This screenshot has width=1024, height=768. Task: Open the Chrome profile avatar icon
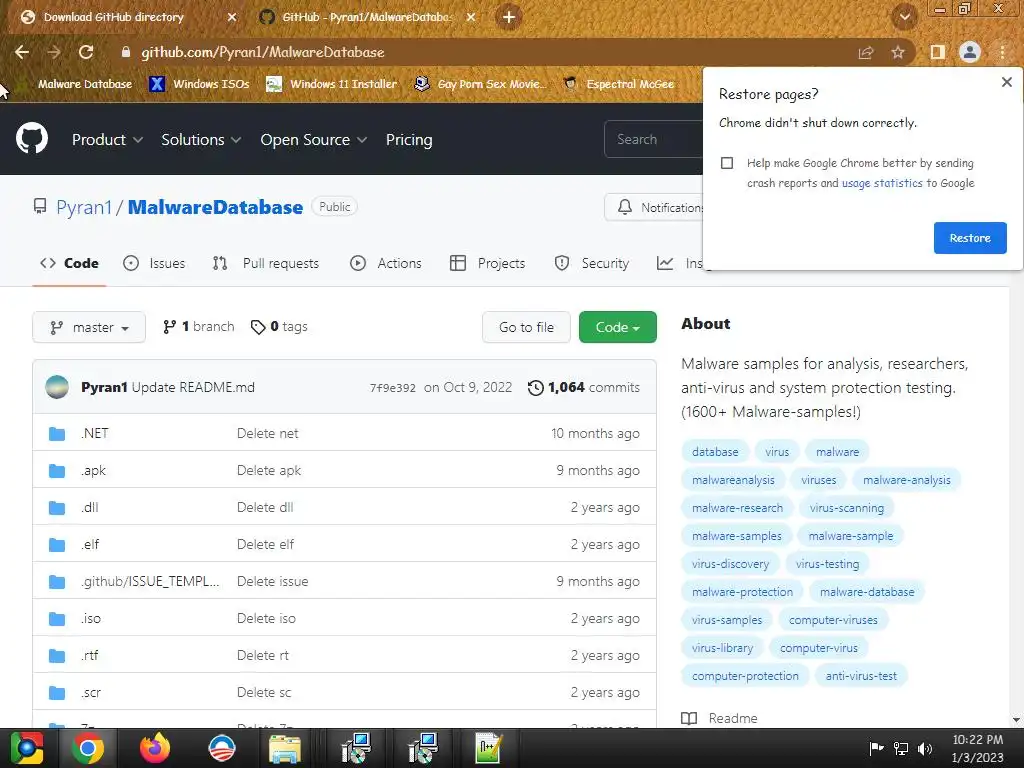click(970, 52)
